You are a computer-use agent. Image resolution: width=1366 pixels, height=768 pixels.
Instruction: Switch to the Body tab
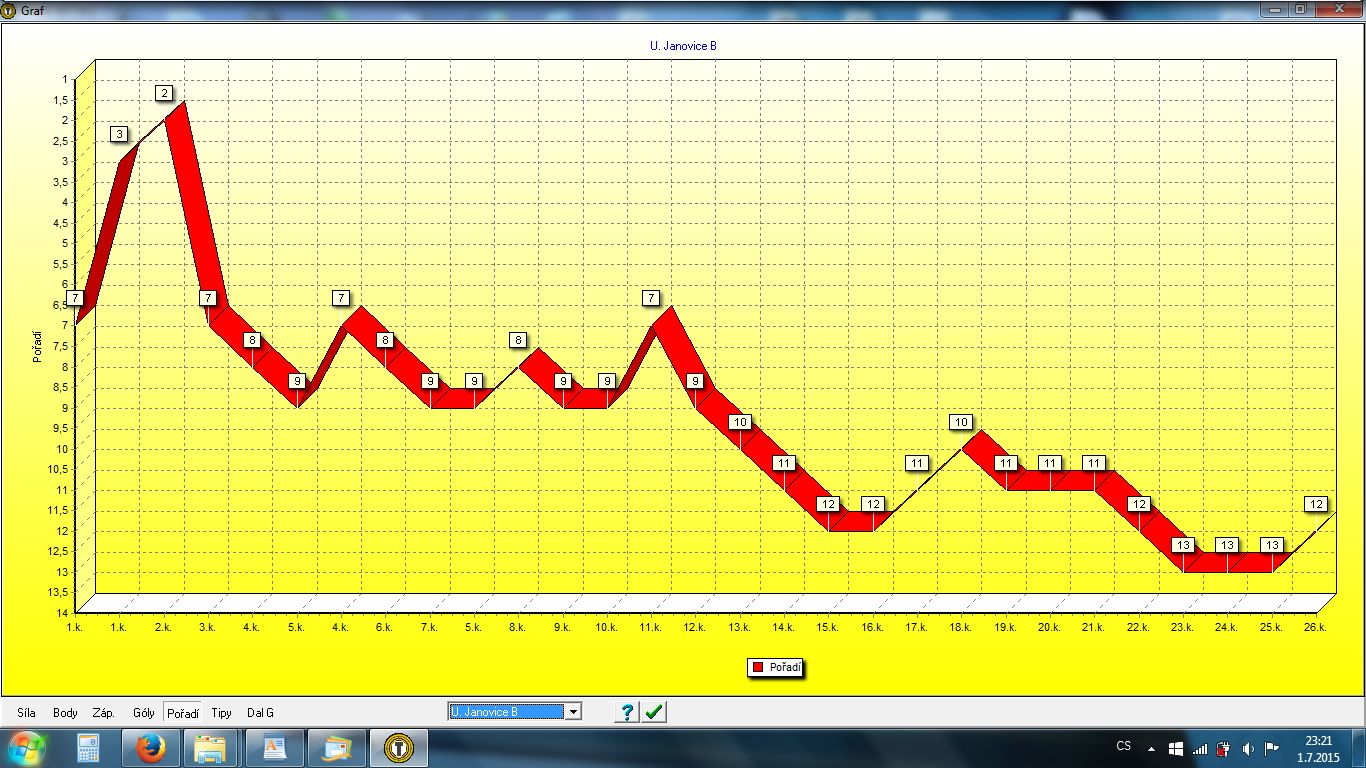pyautogui.click(x=65, y=713)
